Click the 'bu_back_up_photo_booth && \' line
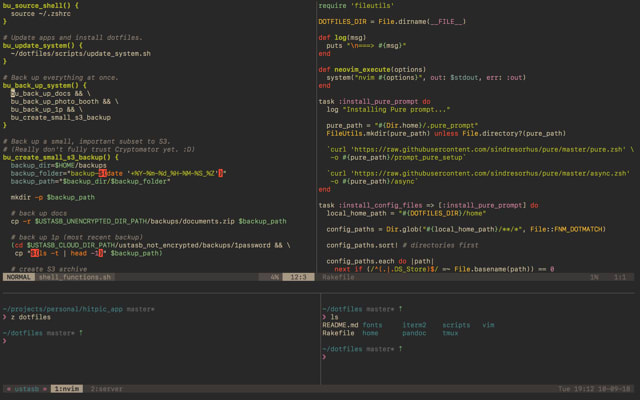This screenshot has width=640, height=400. 65,102
